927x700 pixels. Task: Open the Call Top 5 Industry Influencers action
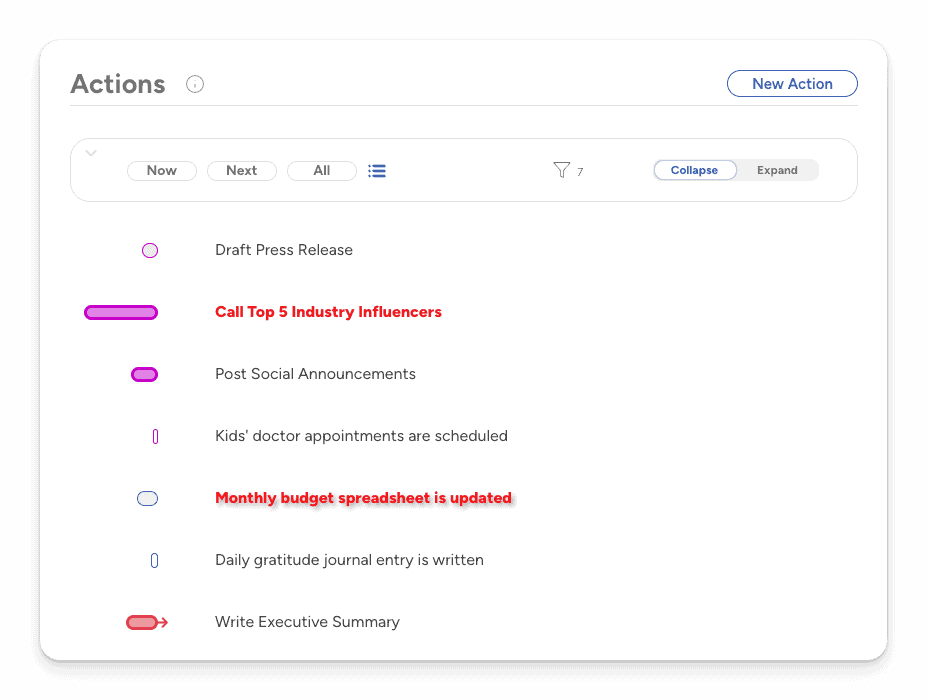[328, 312]
